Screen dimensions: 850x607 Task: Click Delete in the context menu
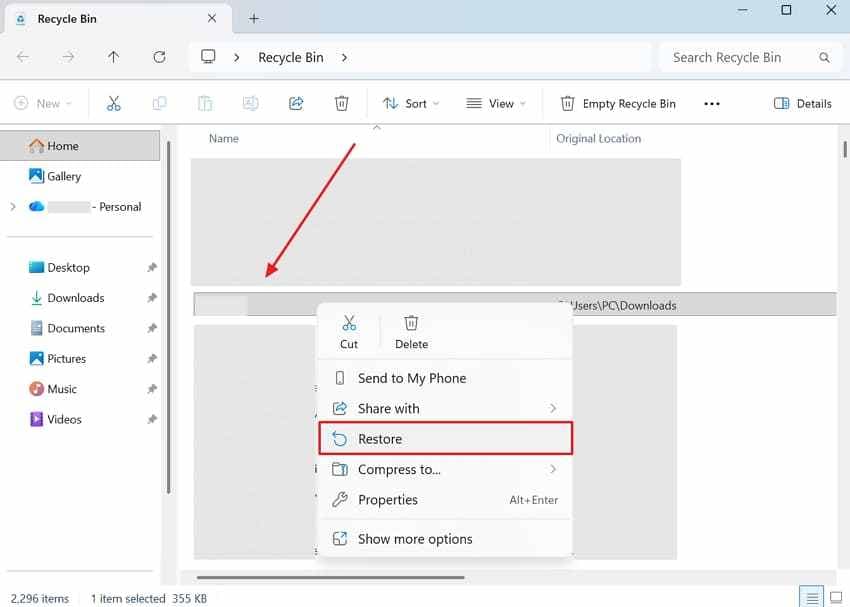click(x=411, y=332)
